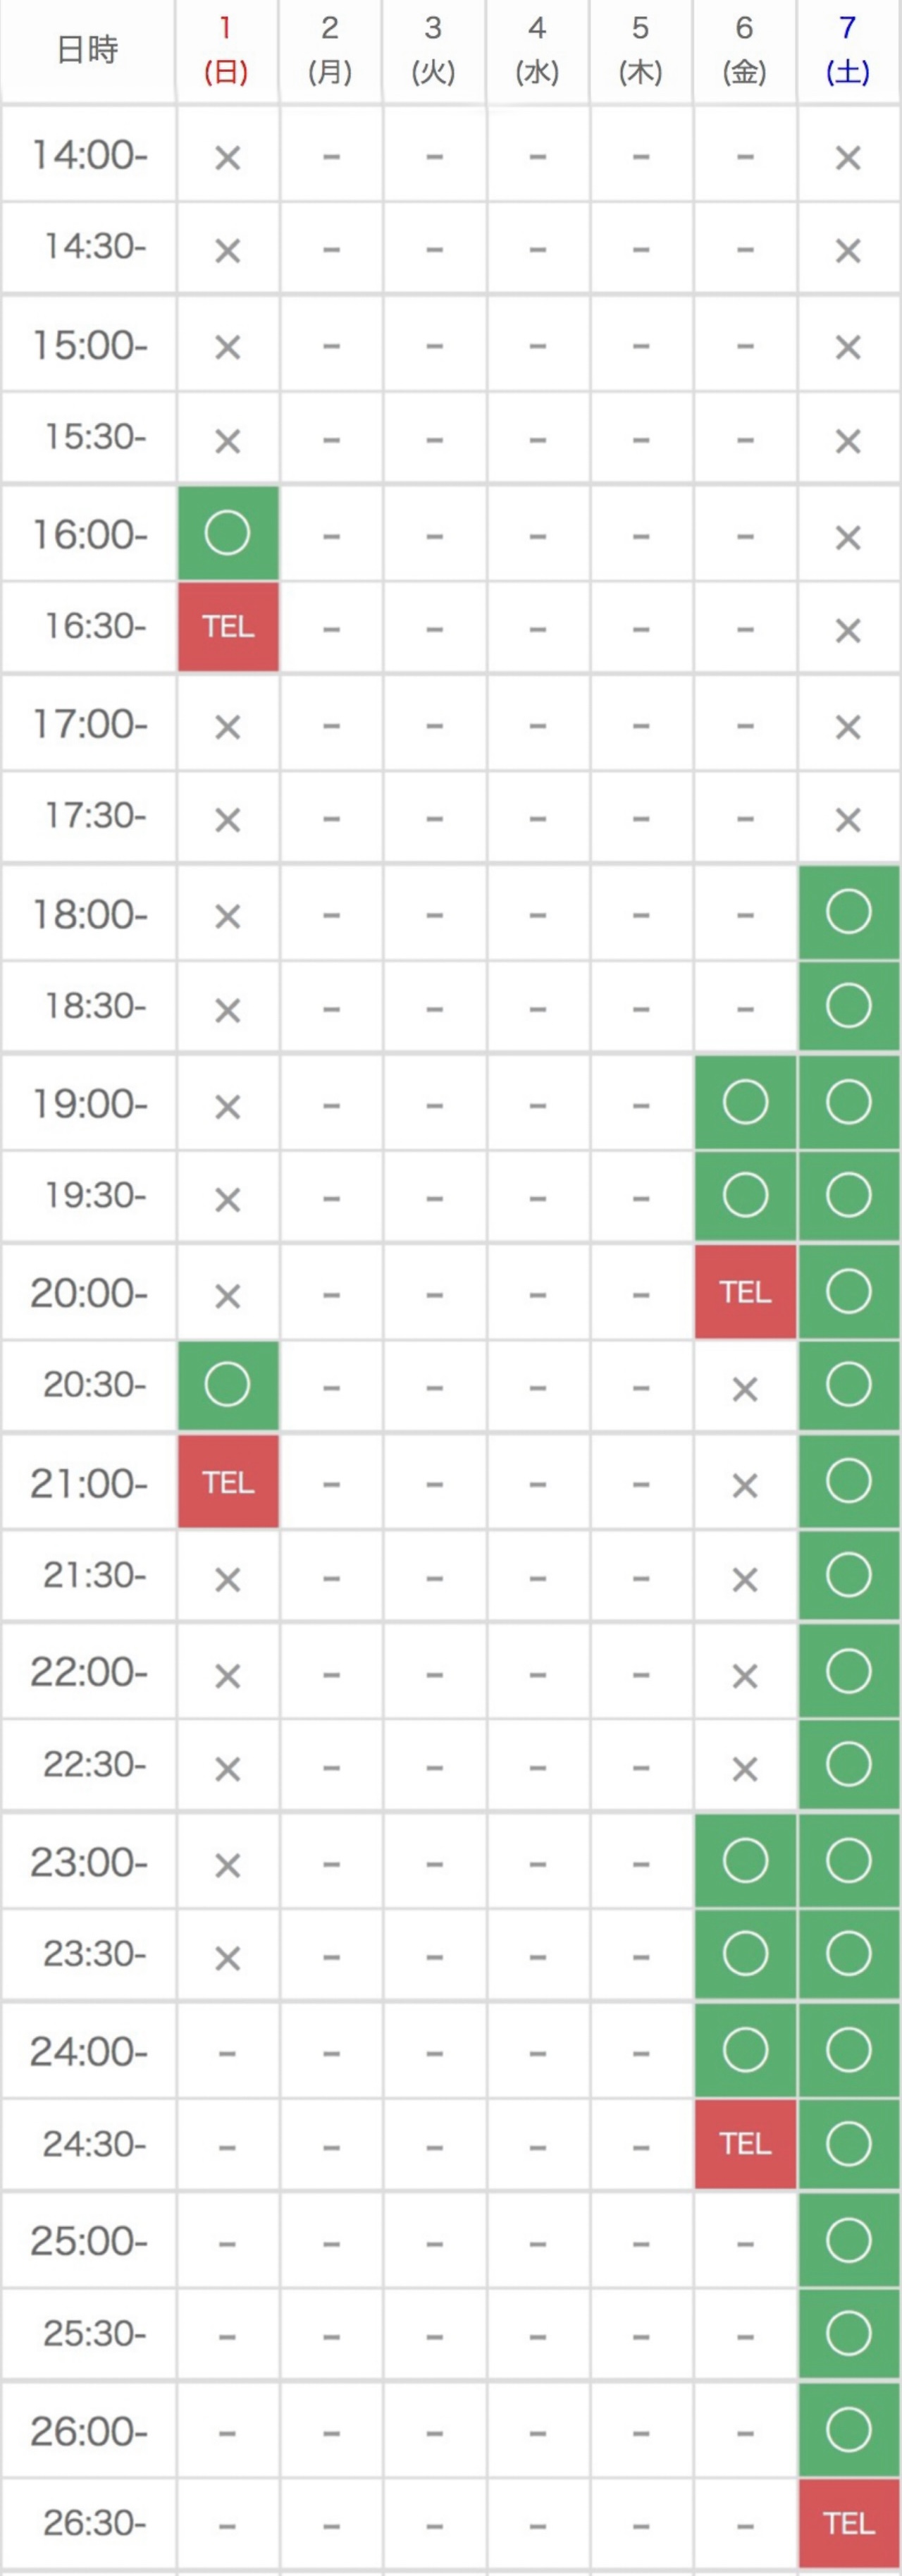
Task: Click the Friday 24:30 TEL cell
Action: pyautogui.click(x=745, y=2144)
